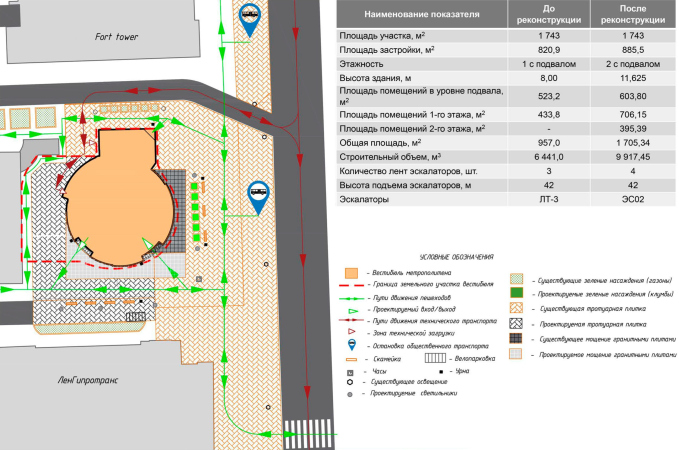Click the red technical loading zone triangle in legend
679x450 pixels.
[x=350, y=329]
